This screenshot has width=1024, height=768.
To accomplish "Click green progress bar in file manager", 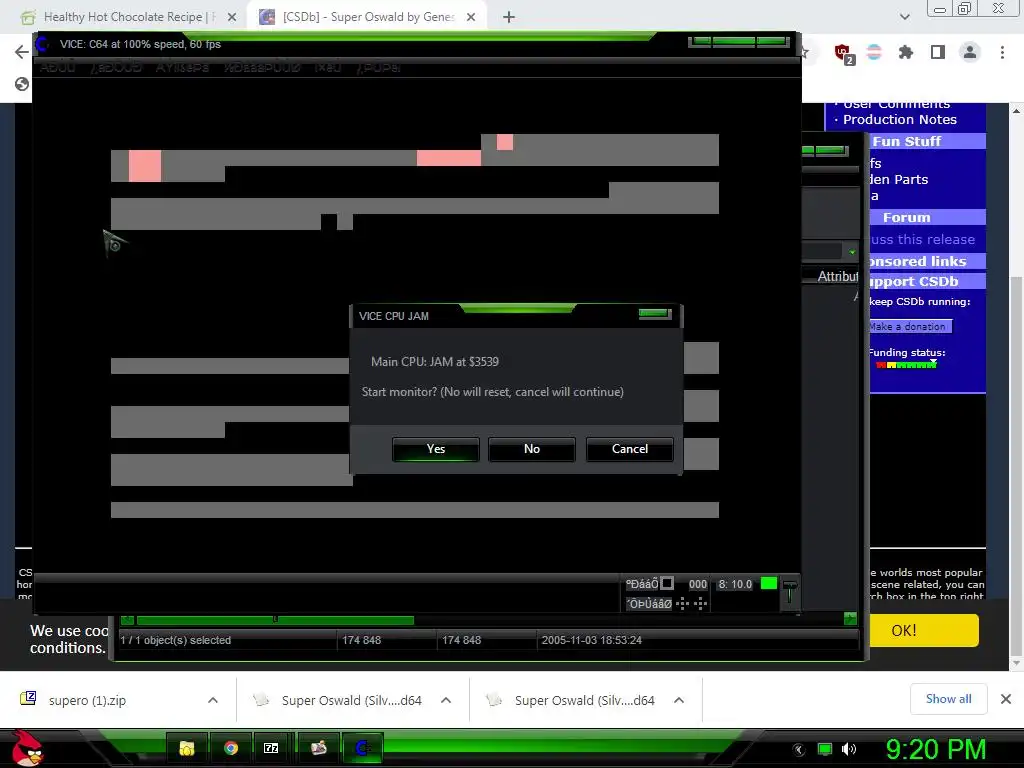I will tap(275, 620).
